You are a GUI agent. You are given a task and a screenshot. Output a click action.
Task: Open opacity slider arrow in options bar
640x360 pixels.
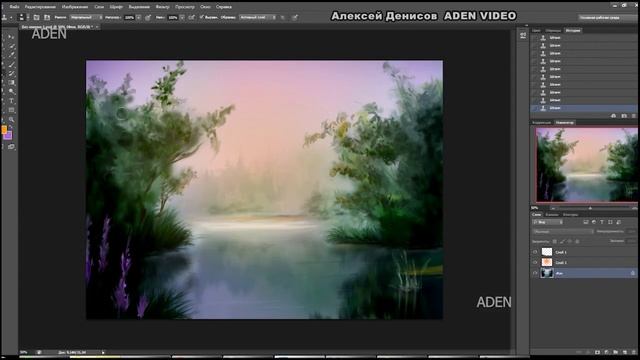click(x=139, y=18)
